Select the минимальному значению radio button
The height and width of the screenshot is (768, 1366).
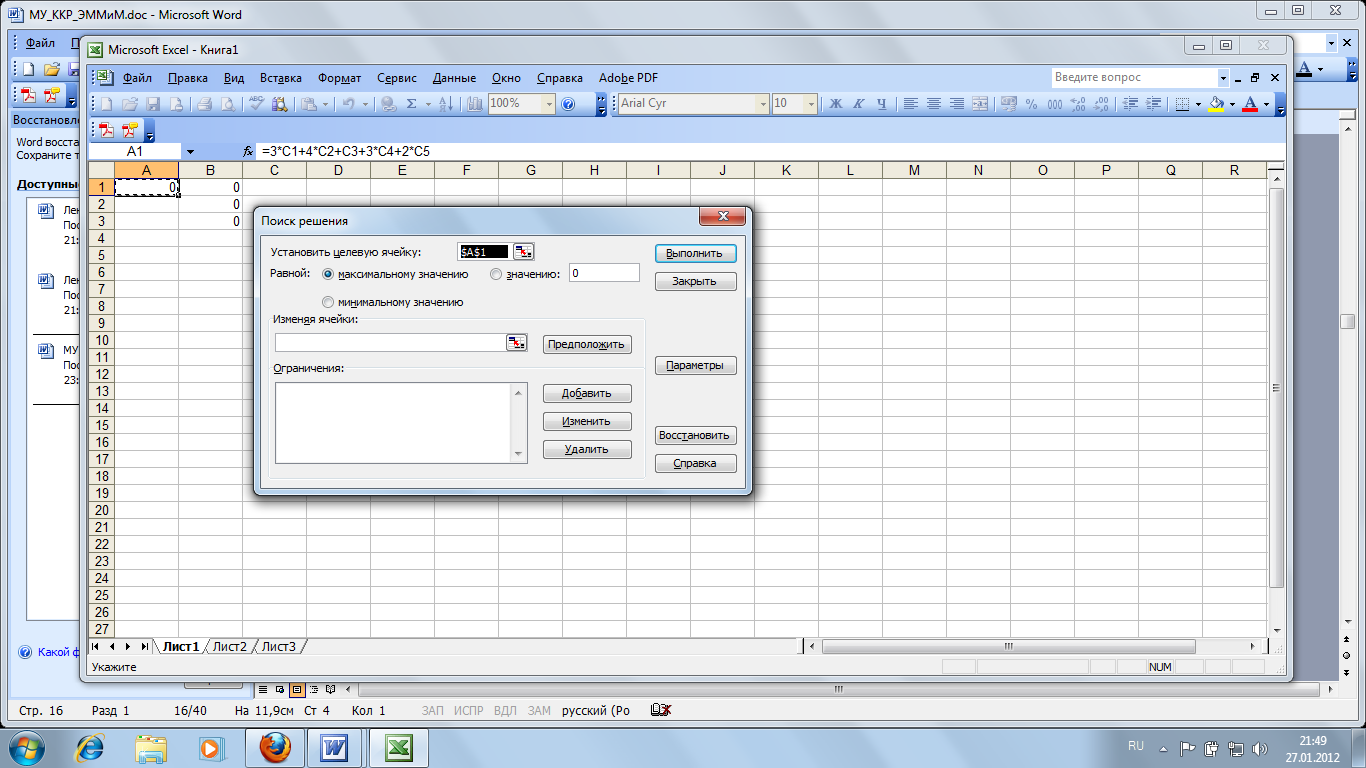click(328, 302)
